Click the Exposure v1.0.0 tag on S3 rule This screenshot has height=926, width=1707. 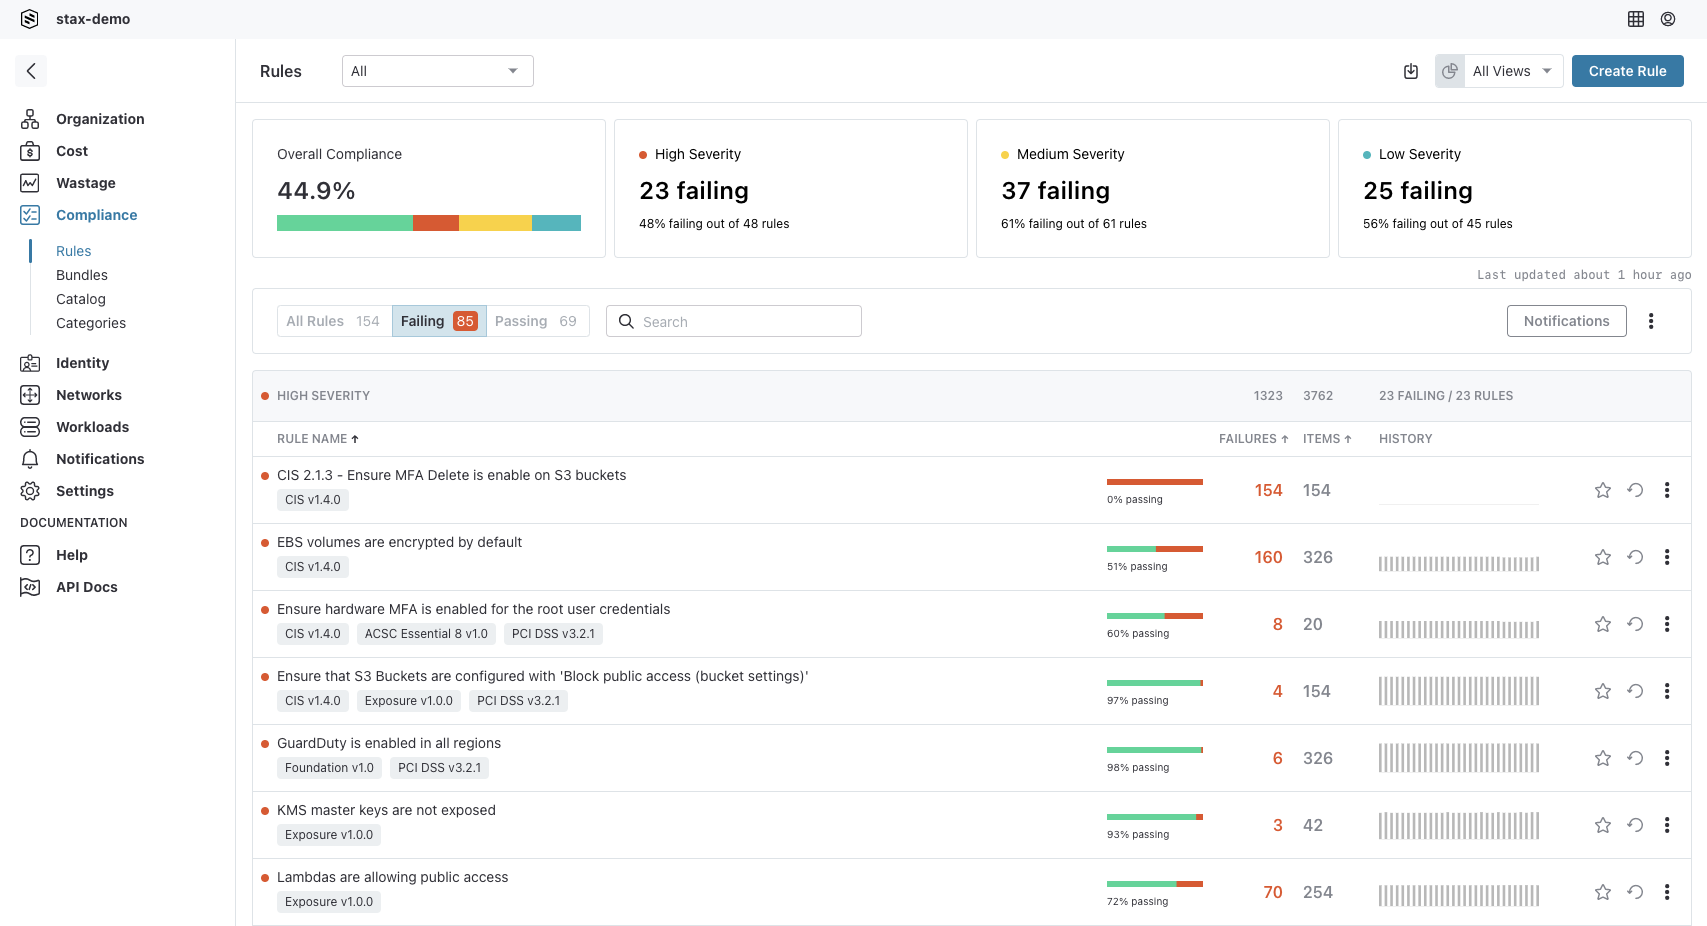coord(409,701)
